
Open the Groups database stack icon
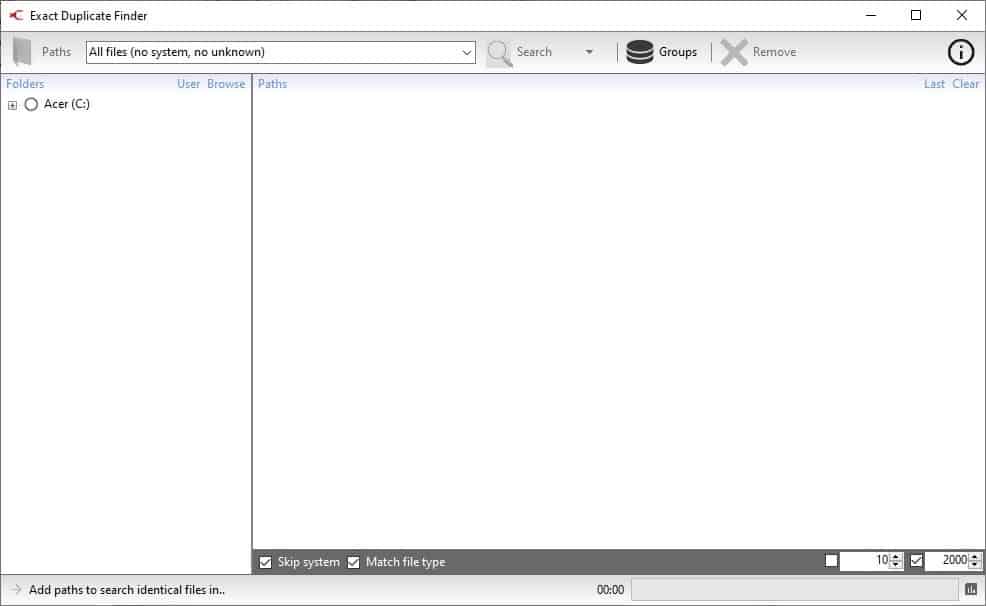click(x=640, y=52)
